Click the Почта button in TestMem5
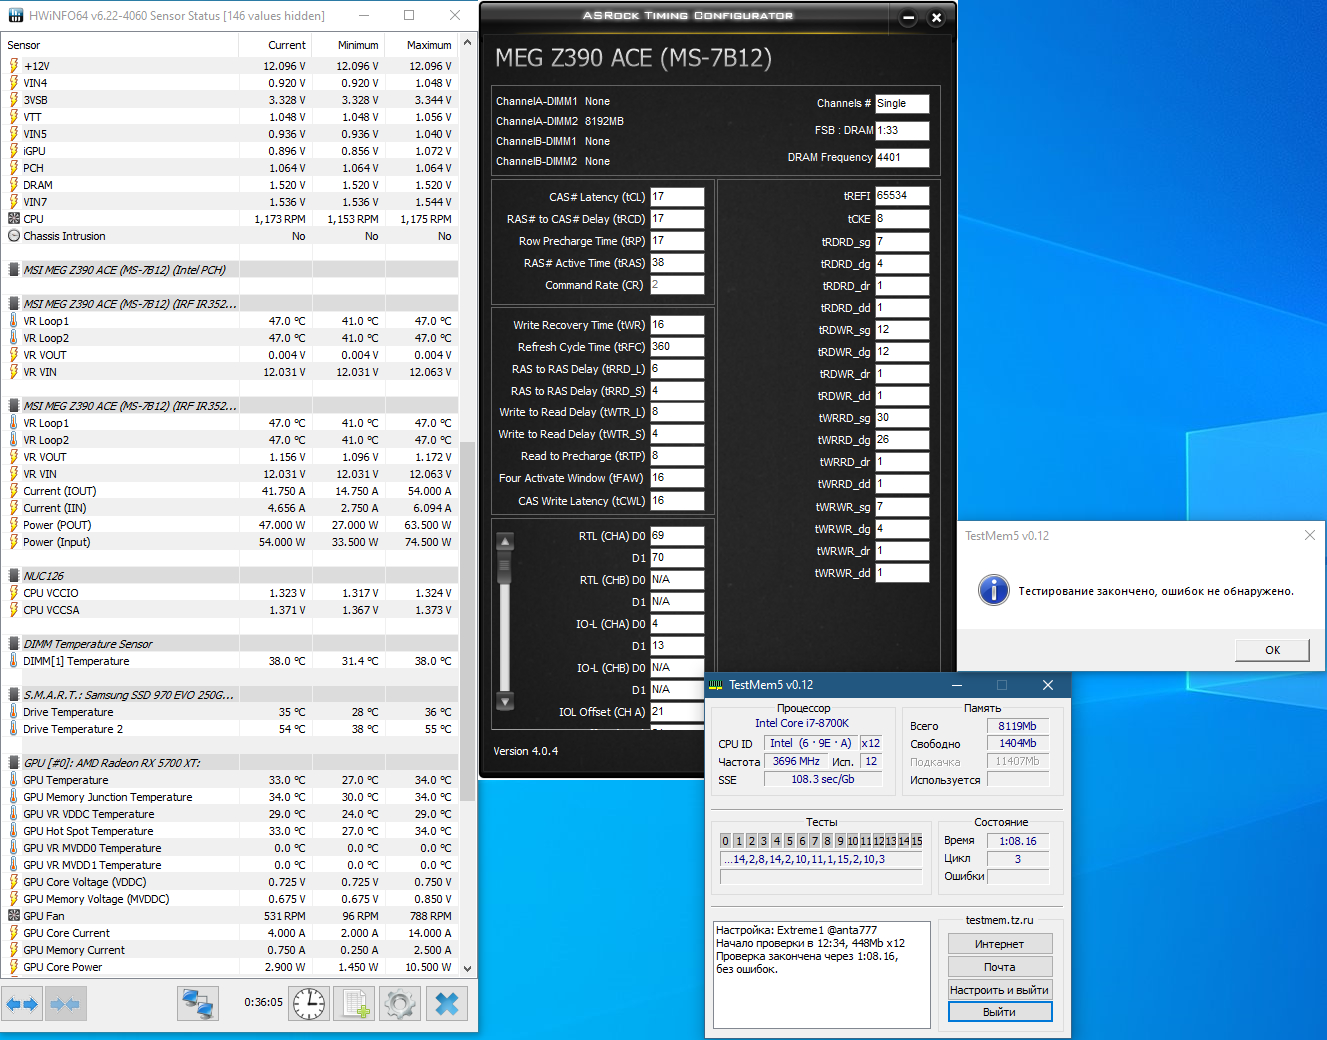 (x=1000, y=967)
